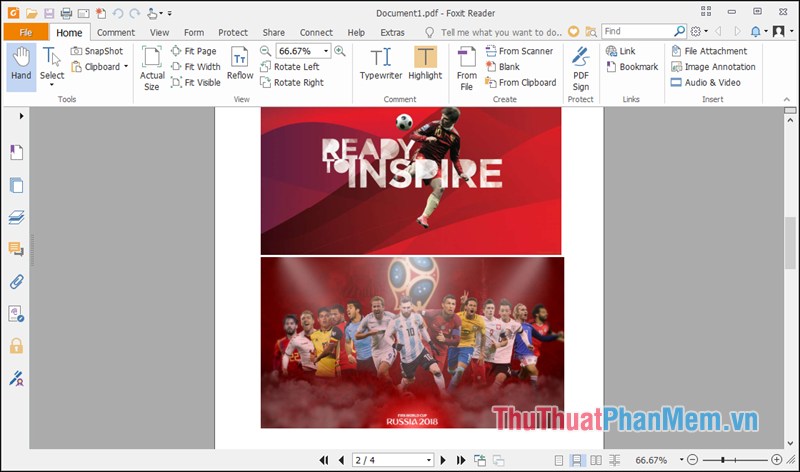Create PDF From Clipboard
Screen dimensions: 800x472
click(520, 83)
